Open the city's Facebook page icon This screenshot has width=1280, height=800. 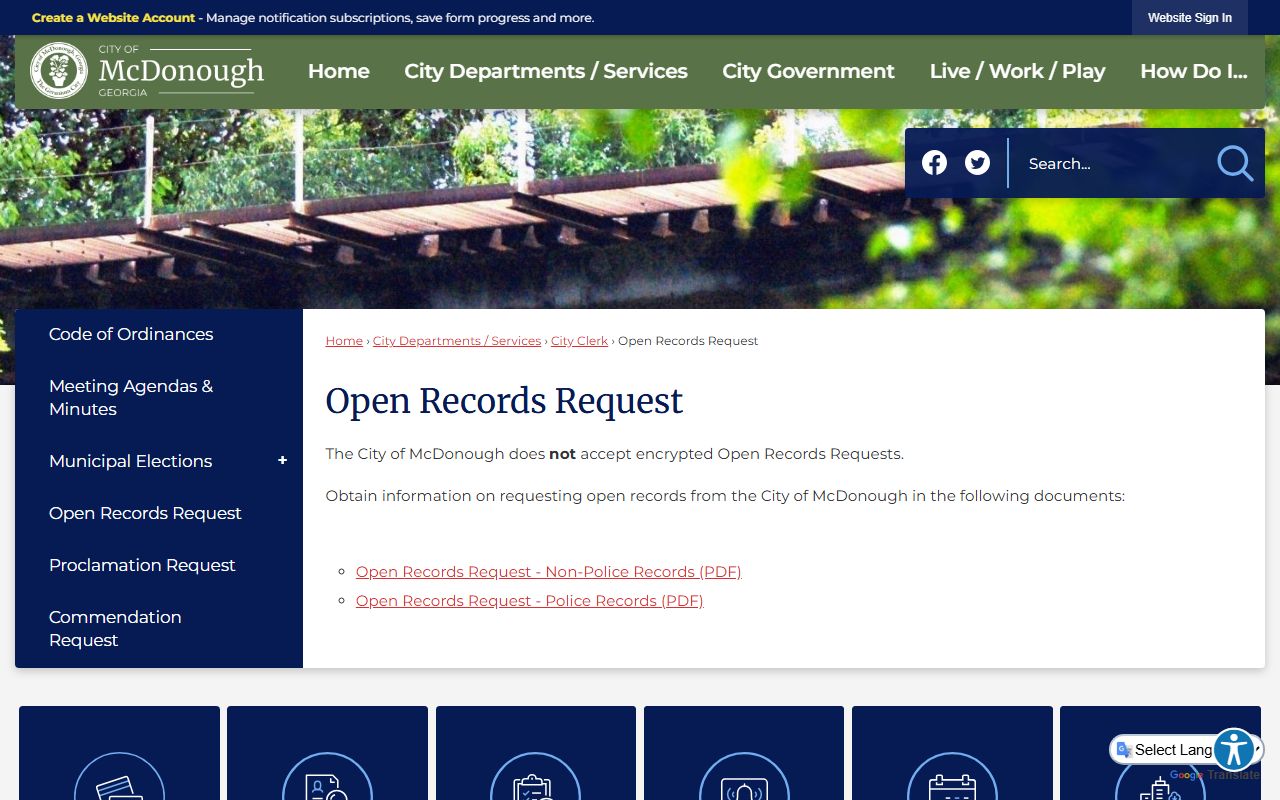click(x=934, y=163)
